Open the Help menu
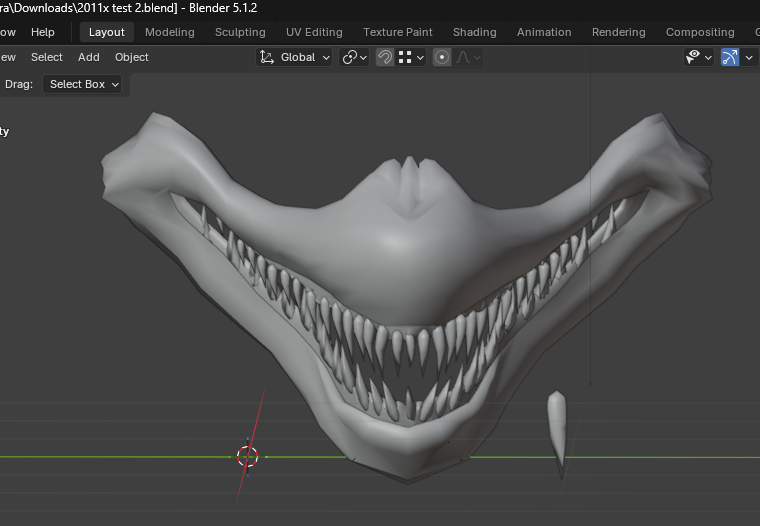Viewport: 760px width, 526px height. (43, 32)
